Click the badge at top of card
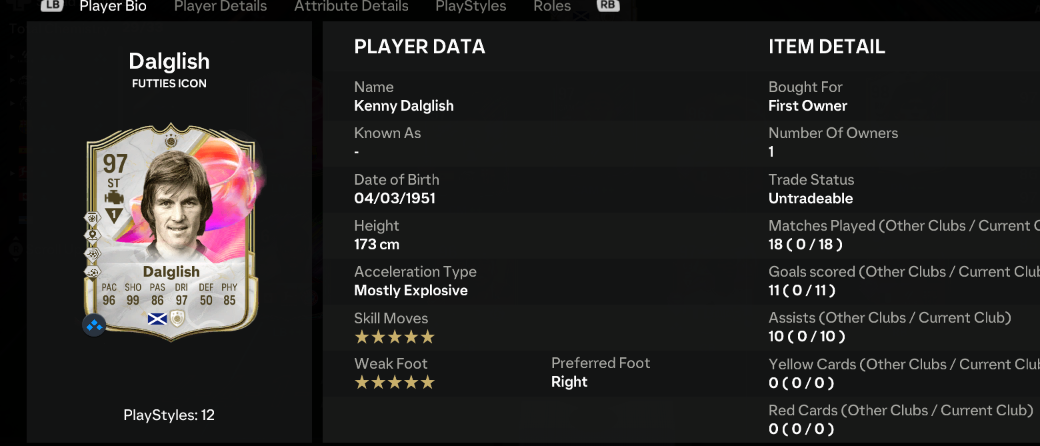1040x446 pixels. 170,142
